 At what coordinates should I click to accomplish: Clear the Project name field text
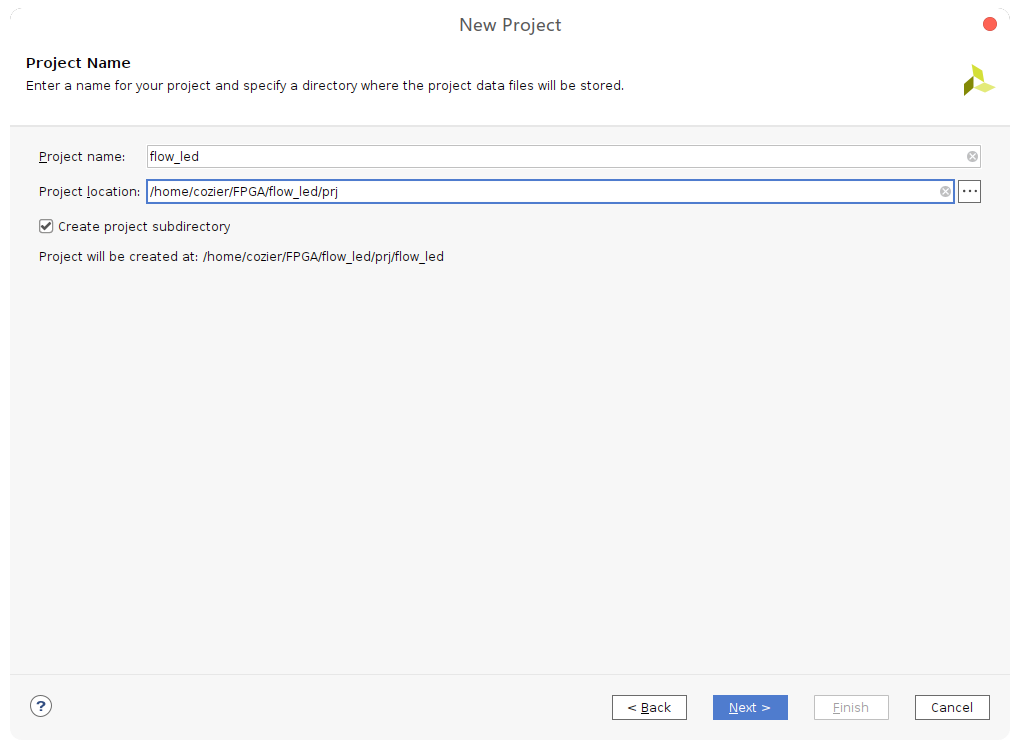(972, 157)
